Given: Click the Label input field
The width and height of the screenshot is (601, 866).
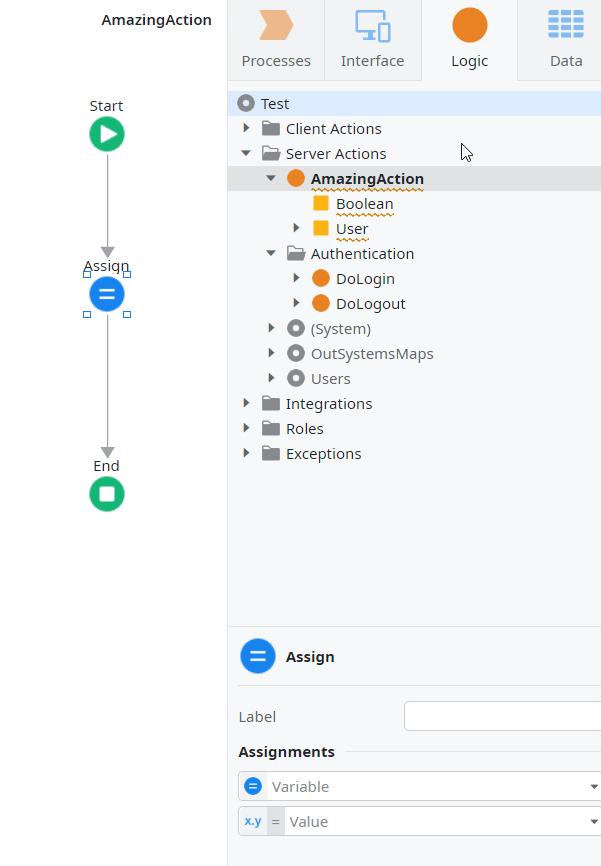Looking at the screenshot, I should tap(500, 716).
